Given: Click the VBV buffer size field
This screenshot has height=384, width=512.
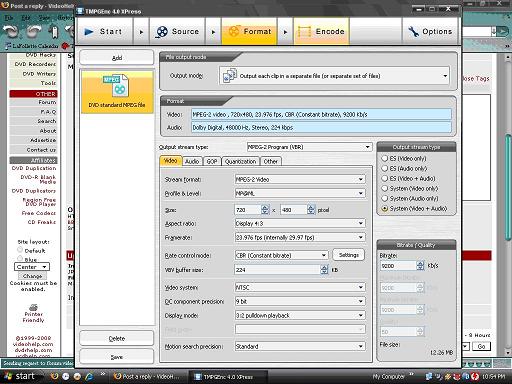Looking at the screenshot, I should pyautogui.click(x=278, y=270).
